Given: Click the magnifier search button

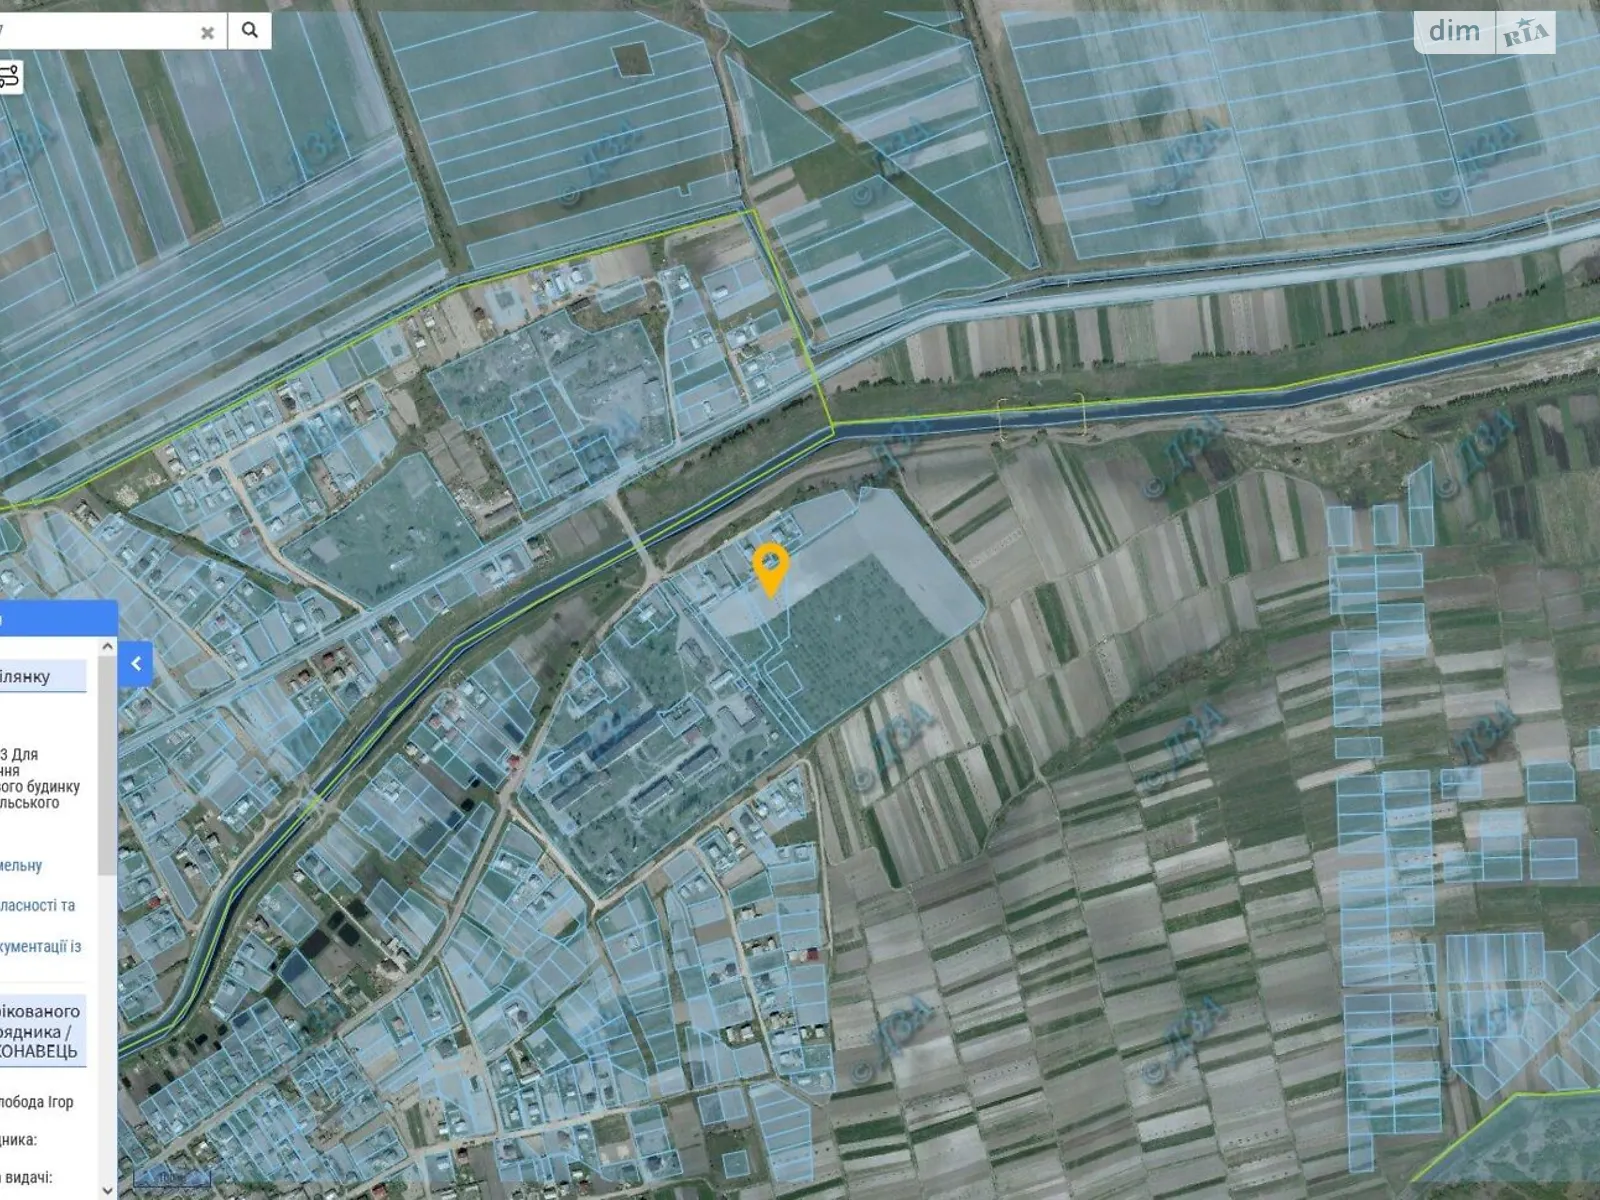Looking at the screenshot, I should coord(250,31).
